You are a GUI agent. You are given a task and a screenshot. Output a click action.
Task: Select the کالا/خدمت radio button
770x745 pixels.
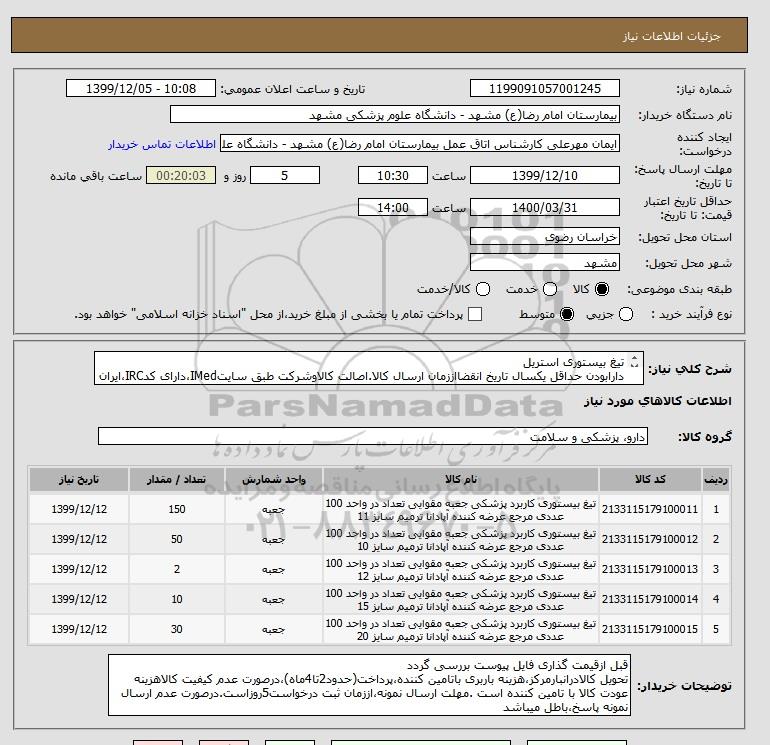[x=483, y=289]
